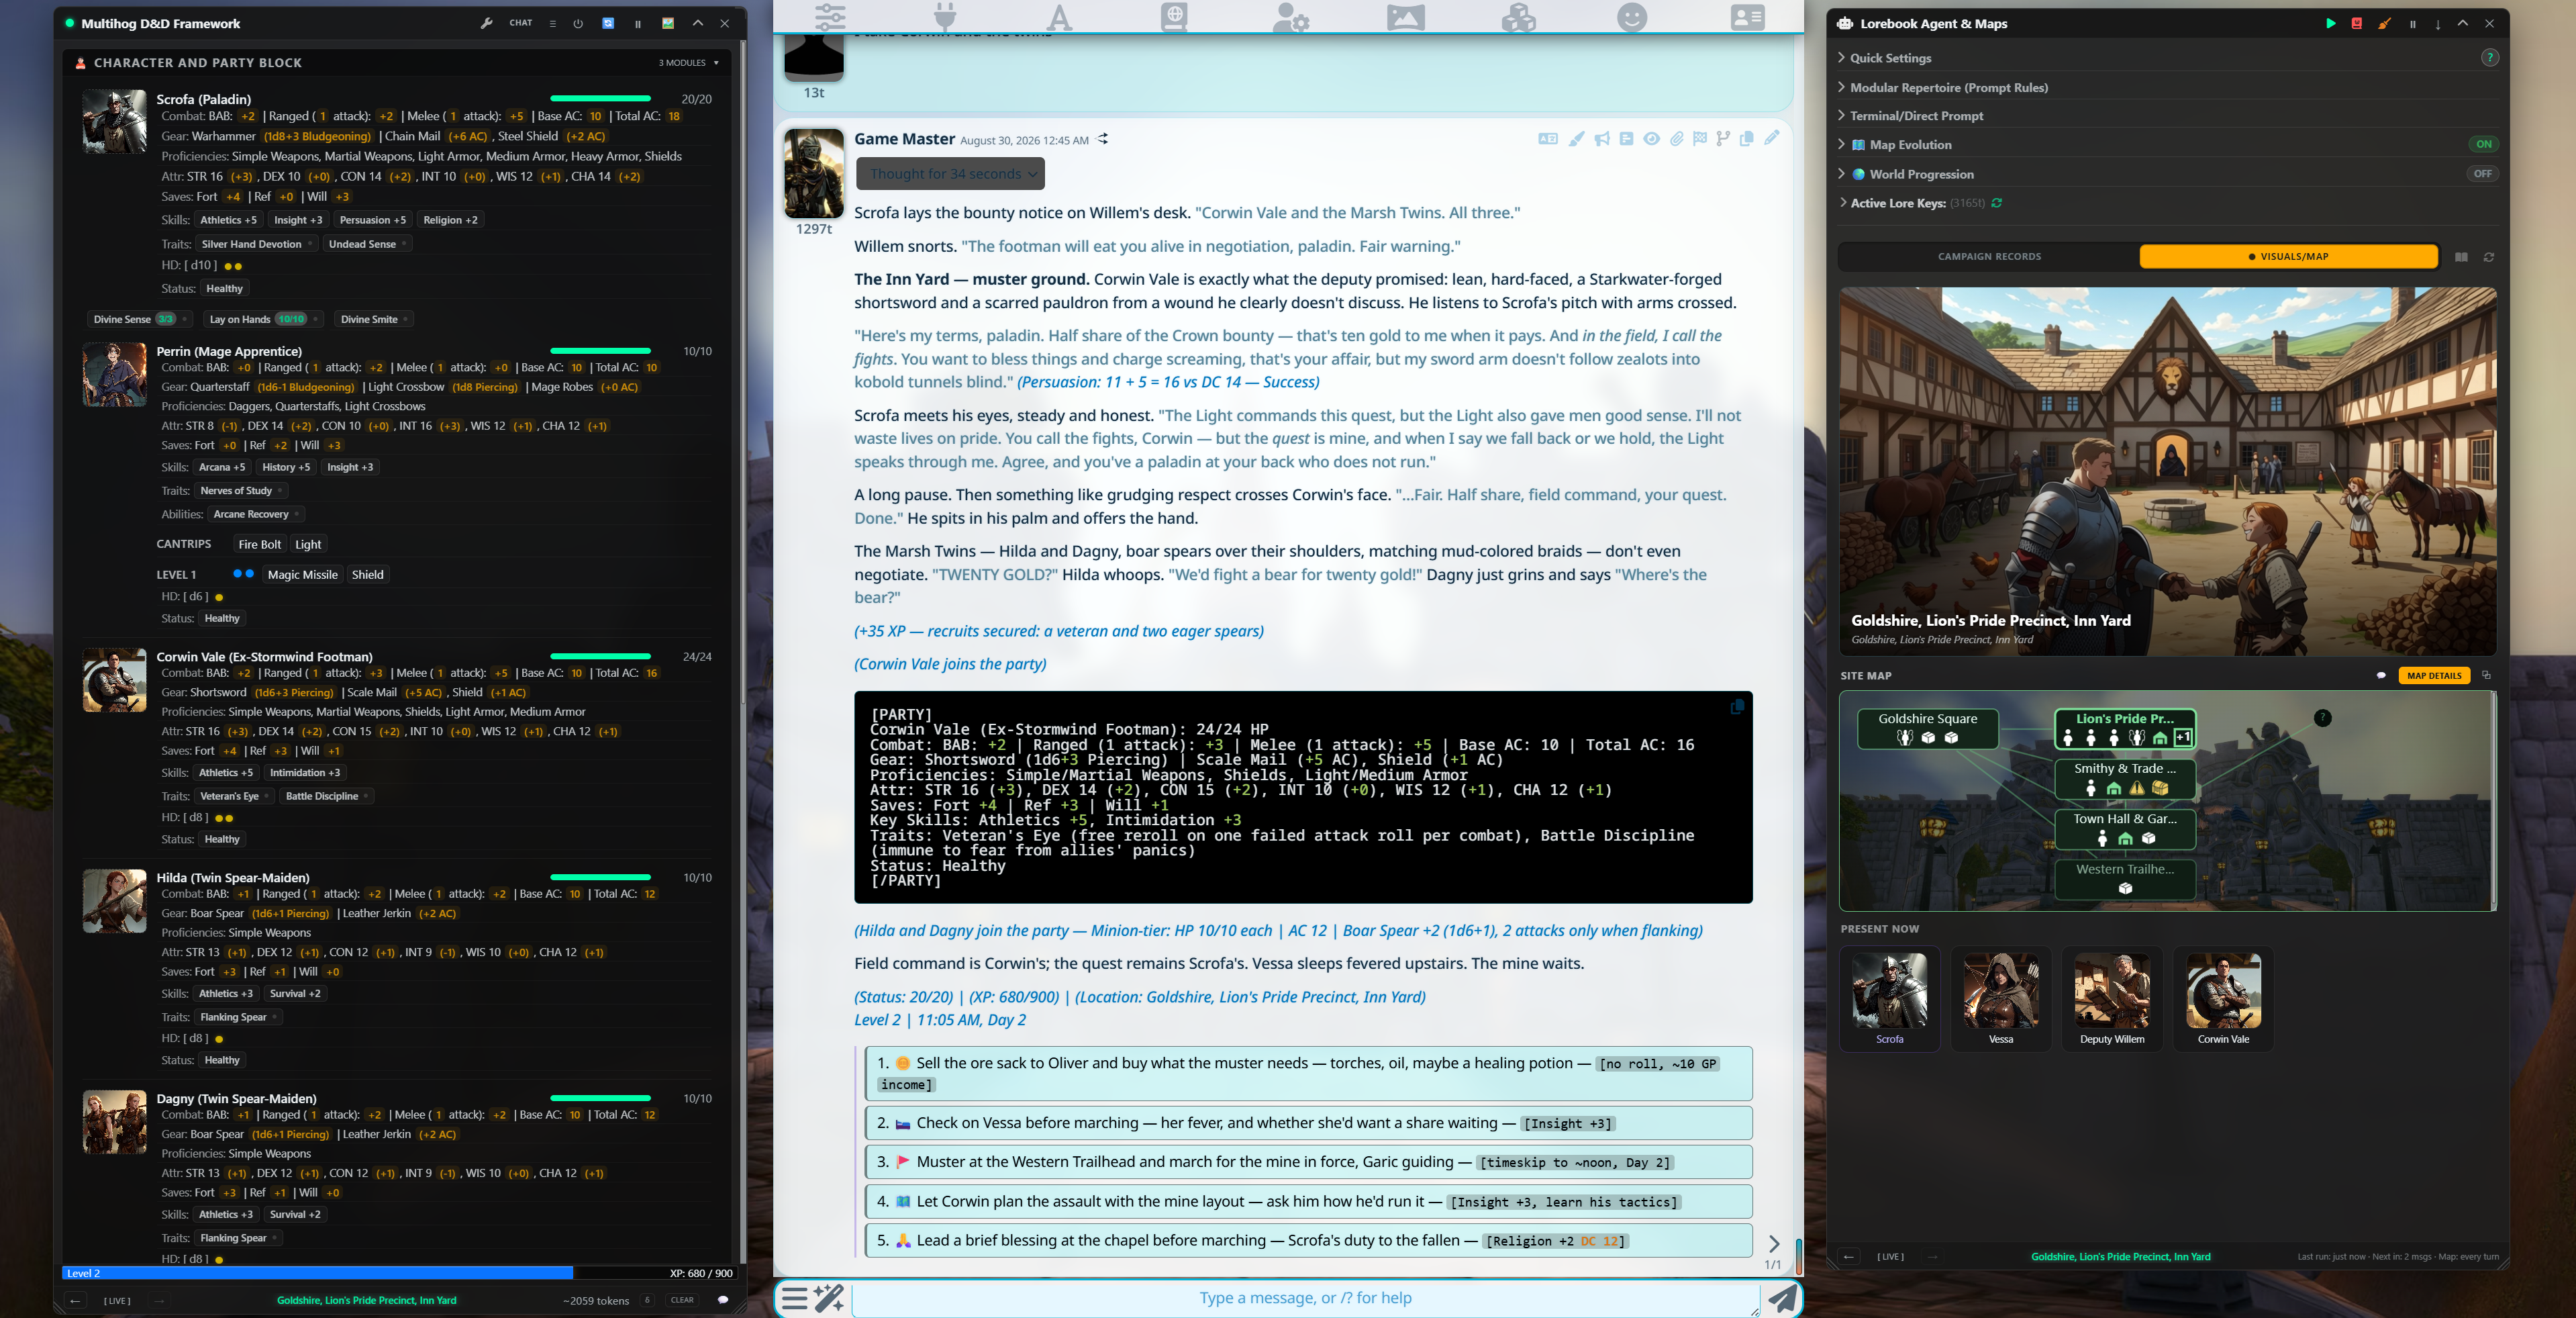2576x1318 pixels.
Task: Pause the Multihog D&D Framework
Action: pyautogui.click(x=638, y=23)
